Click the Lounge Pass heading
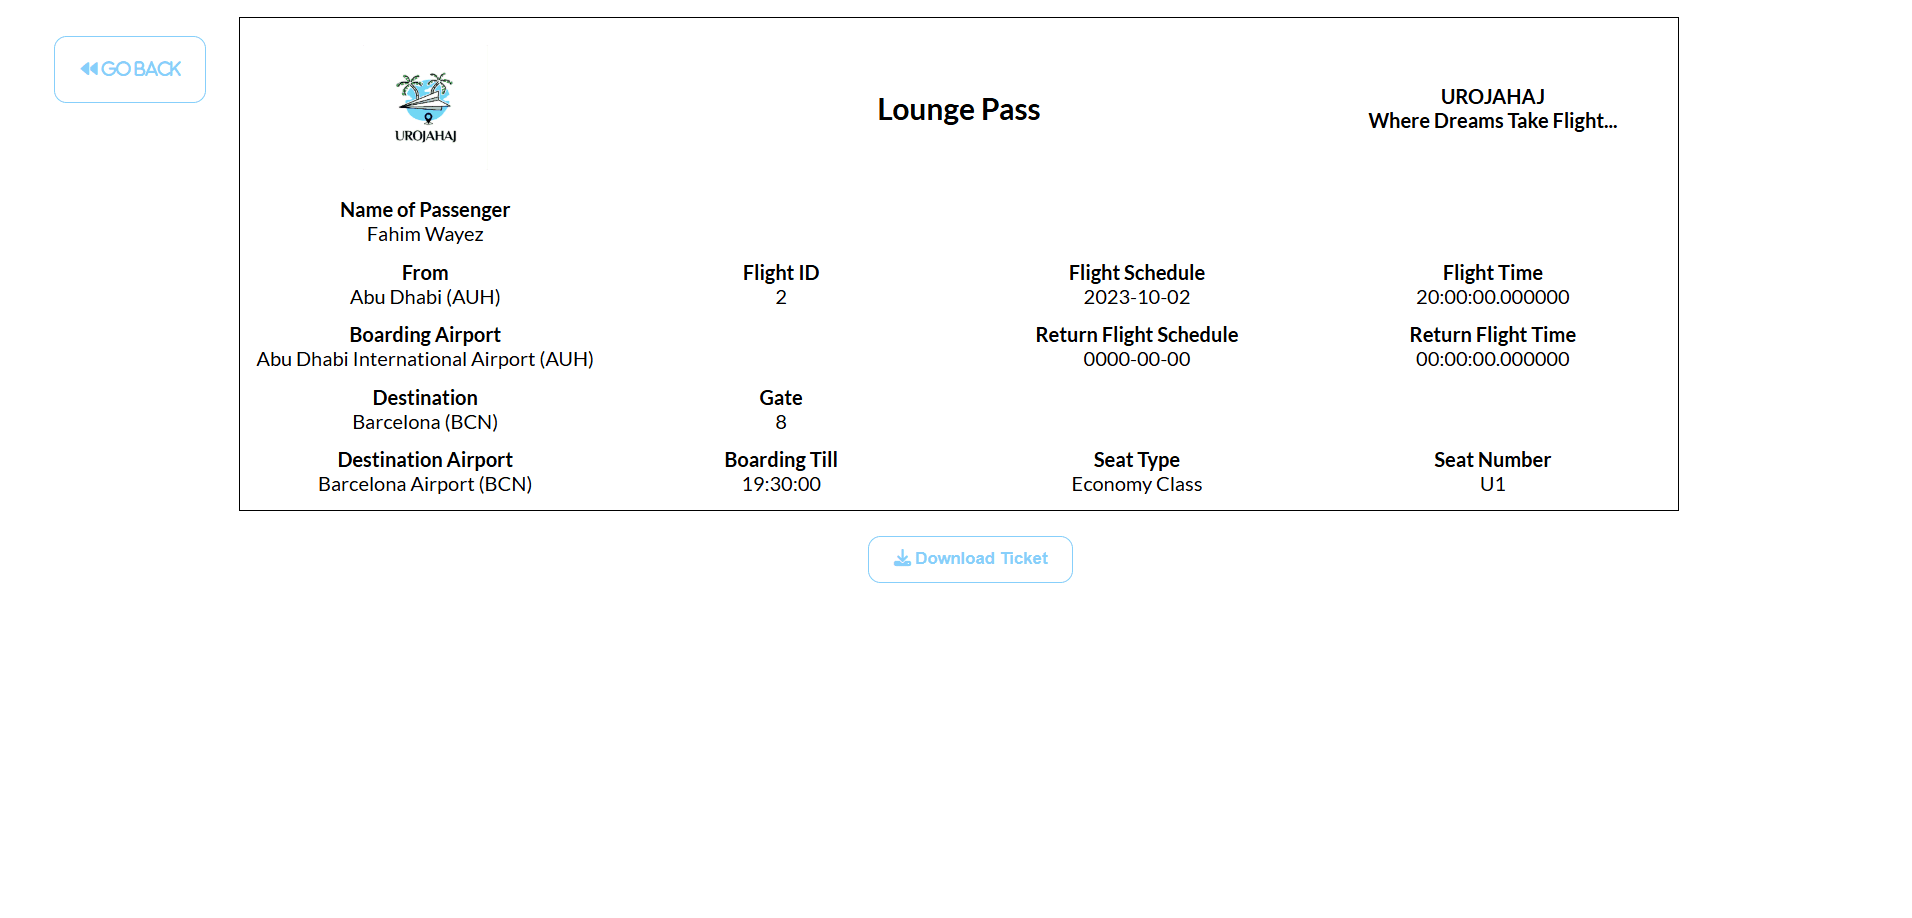Image resolution: width=1912 pixels, height=918 pixels. pyautogui.click(x=958, y=109)
